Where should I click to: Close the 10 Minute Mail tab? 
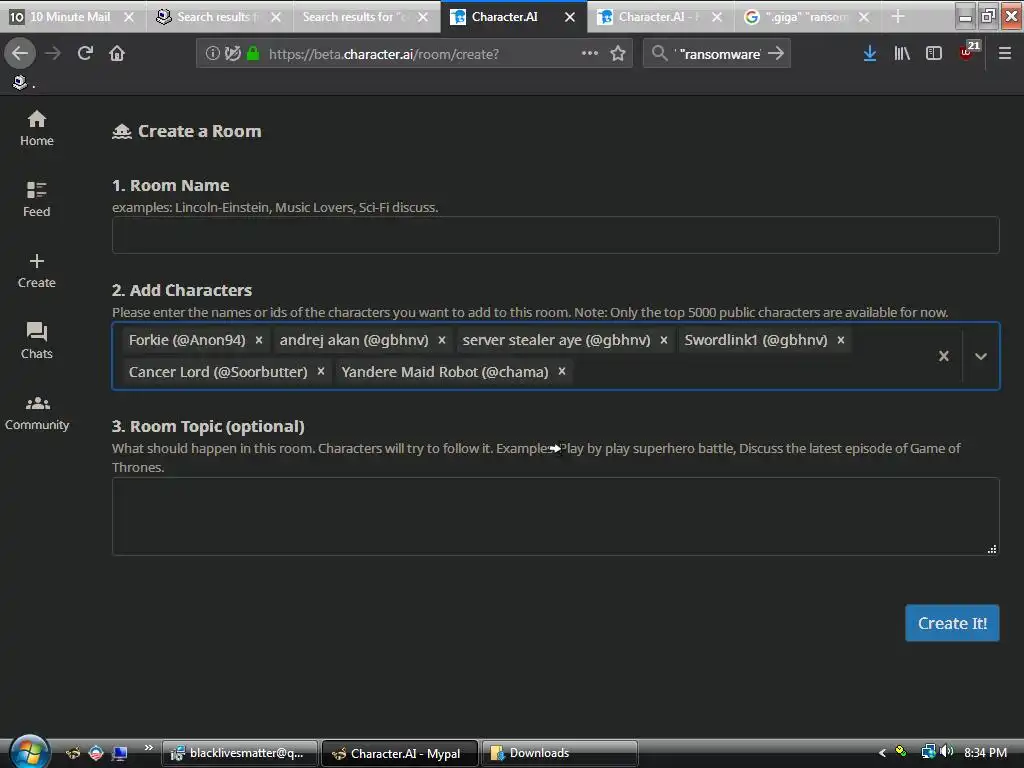(129, 17)
